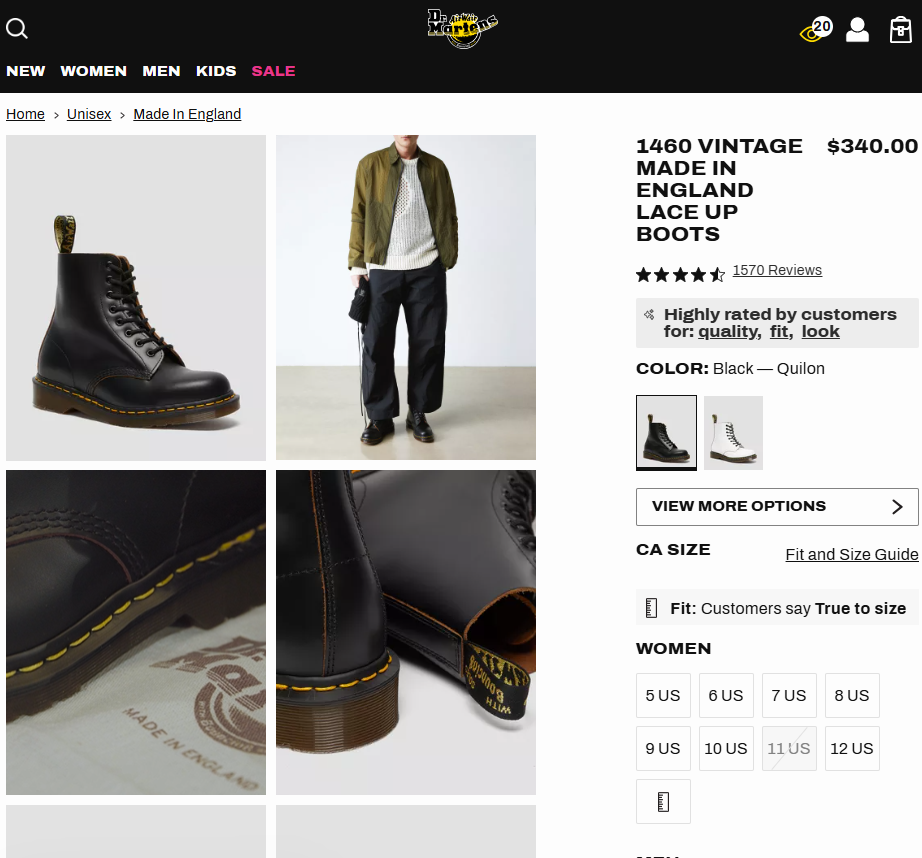The image size is (922, 858).
Task: Open the search magnifier icon
Action: click(x=16, y=28)
